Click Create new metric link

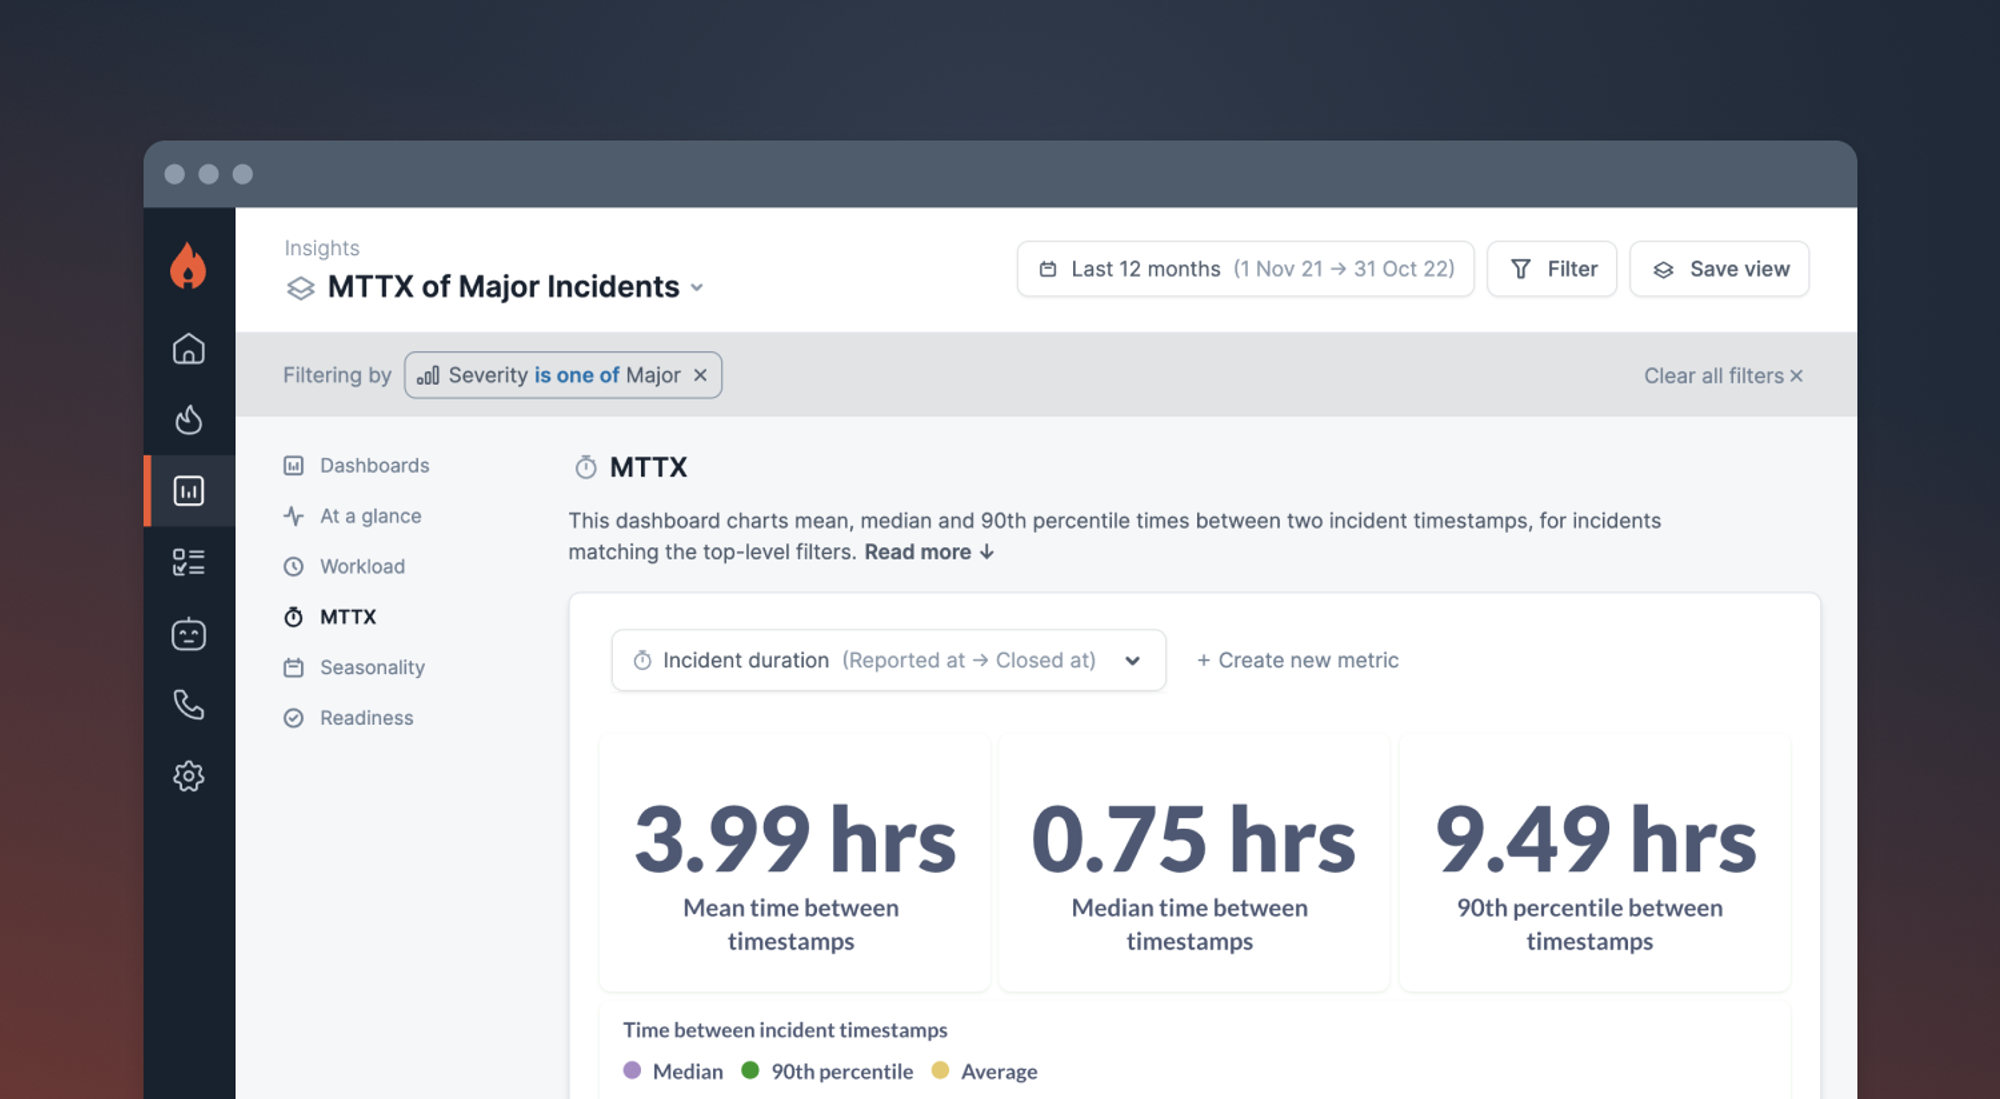click(x=1298, y=660)
